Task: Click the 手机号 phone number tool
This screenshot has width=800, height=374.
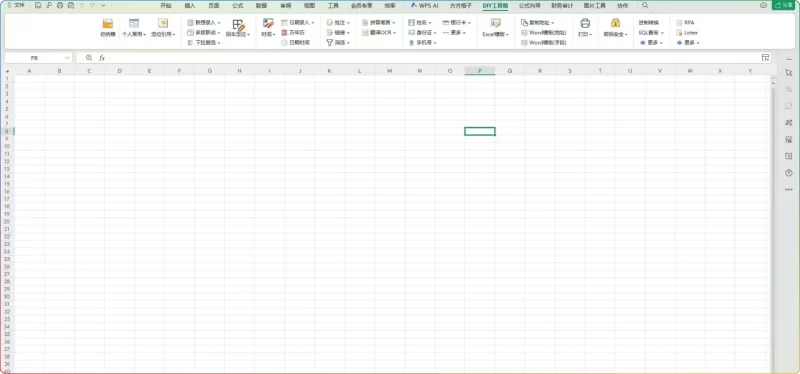Action: point(422,42)
